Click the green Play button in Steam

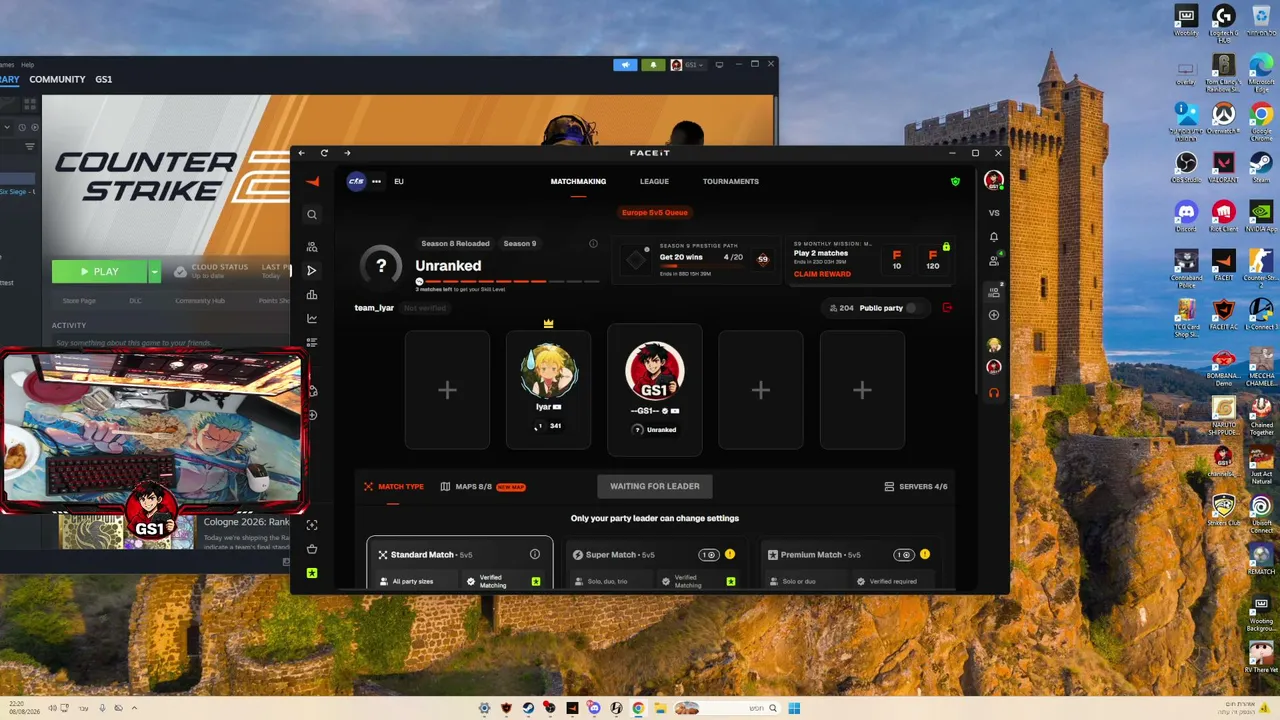(x=99, y=271)
